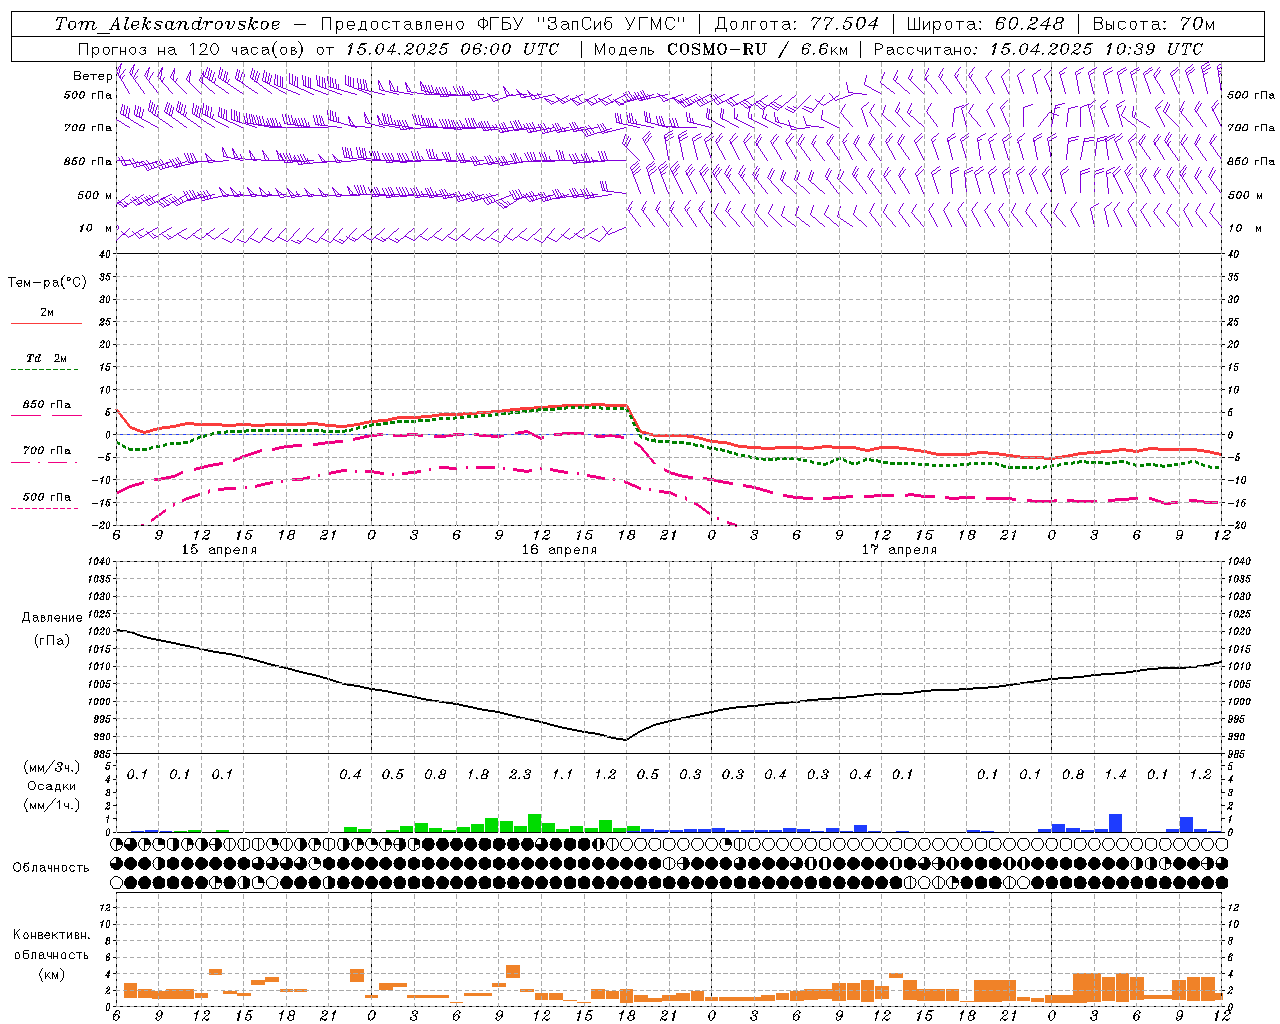
Task: Click the 15 апреля date label
Action: click(x=219, y=550)
